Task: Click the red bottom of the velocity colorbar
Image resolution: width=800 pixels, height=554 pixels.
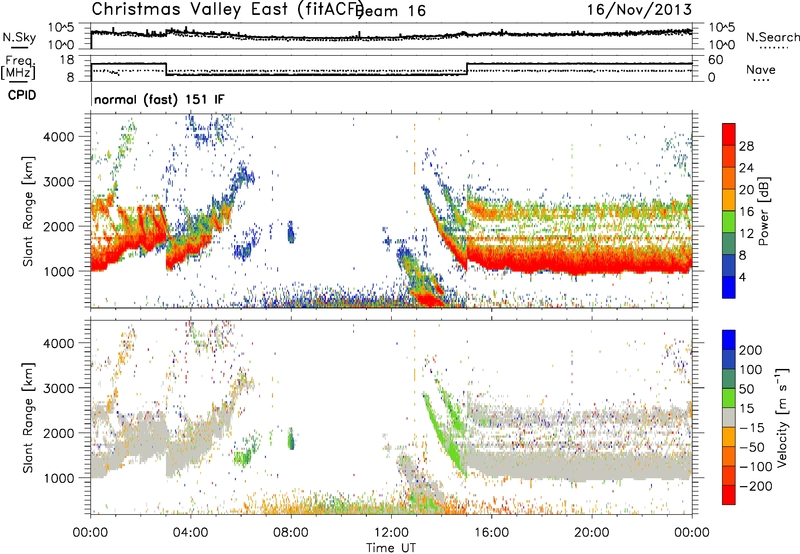Action: [729, 495]
